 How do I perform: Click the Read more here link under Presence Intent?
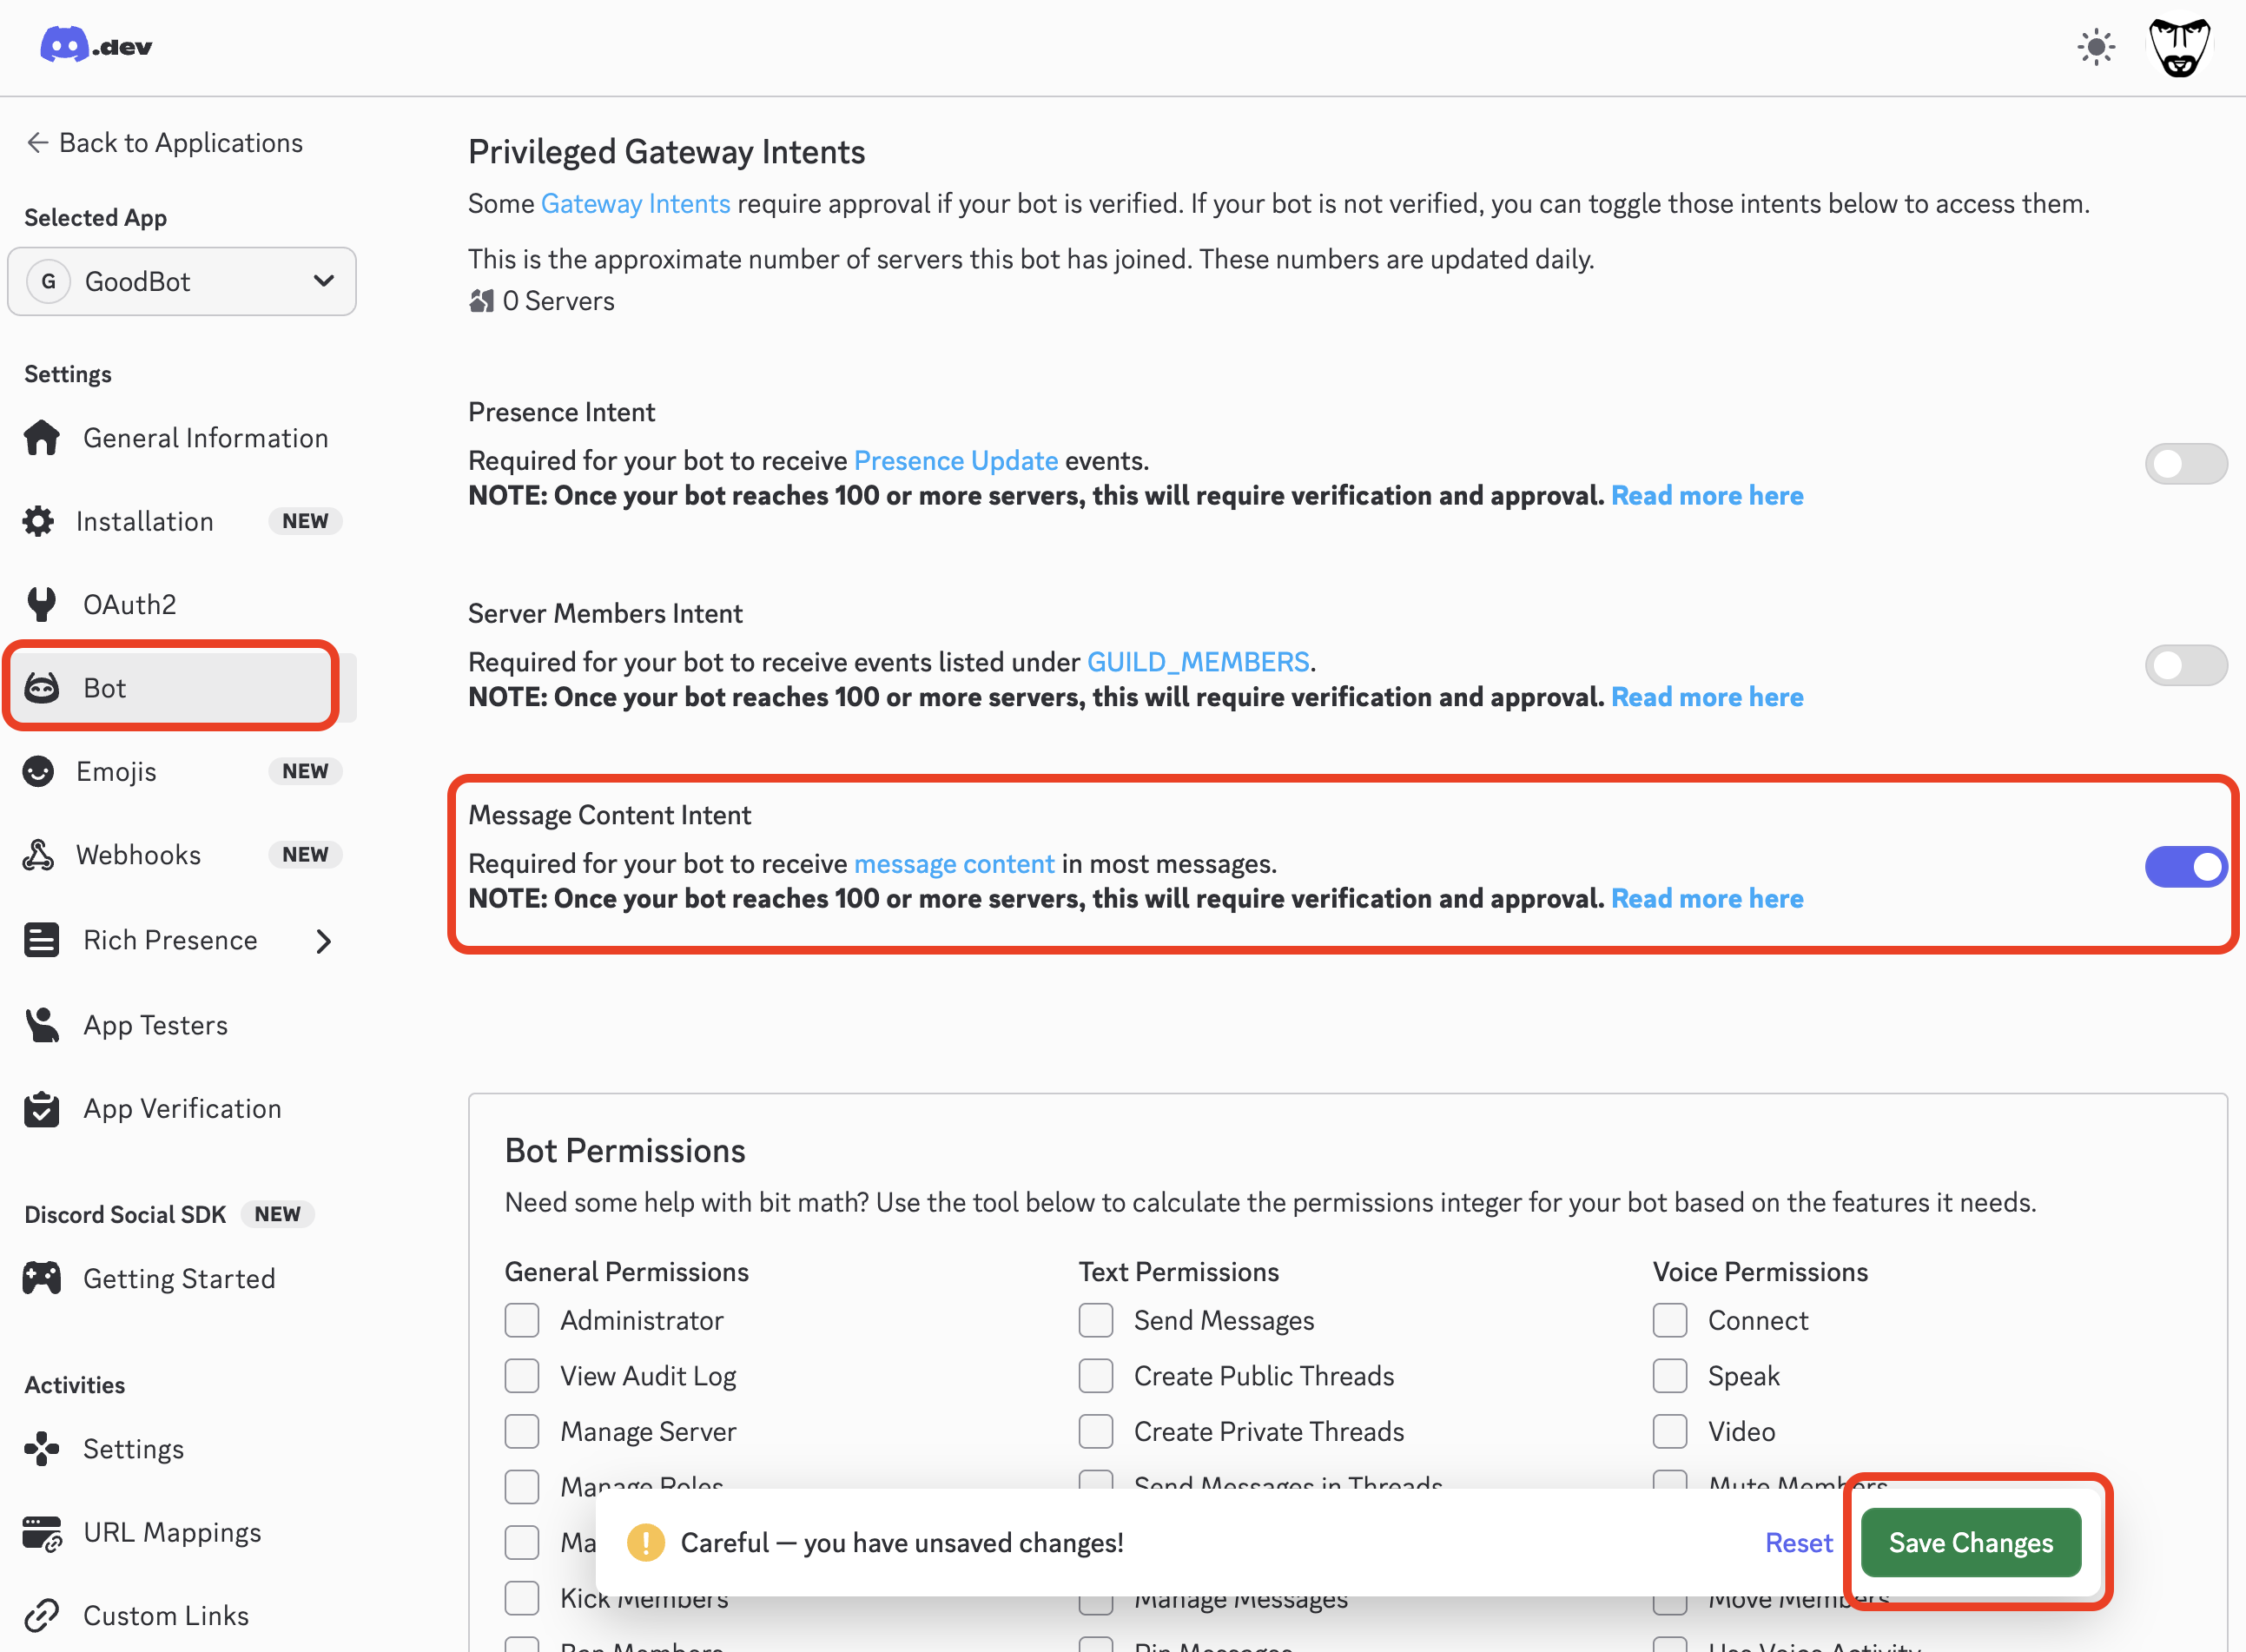click(1706, 494)
